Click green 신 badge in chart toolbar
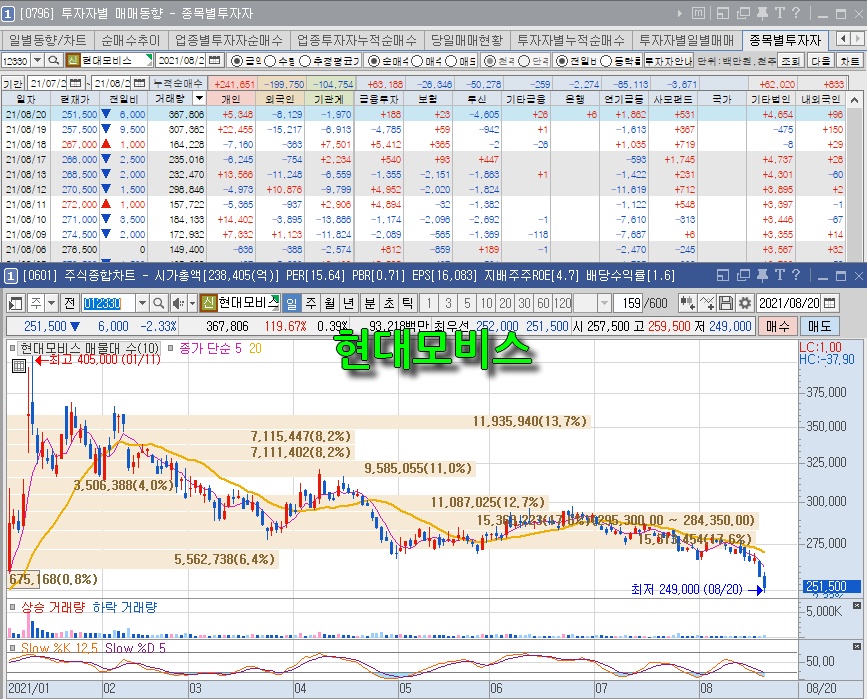Screen dimensions: 867x699 207,303
